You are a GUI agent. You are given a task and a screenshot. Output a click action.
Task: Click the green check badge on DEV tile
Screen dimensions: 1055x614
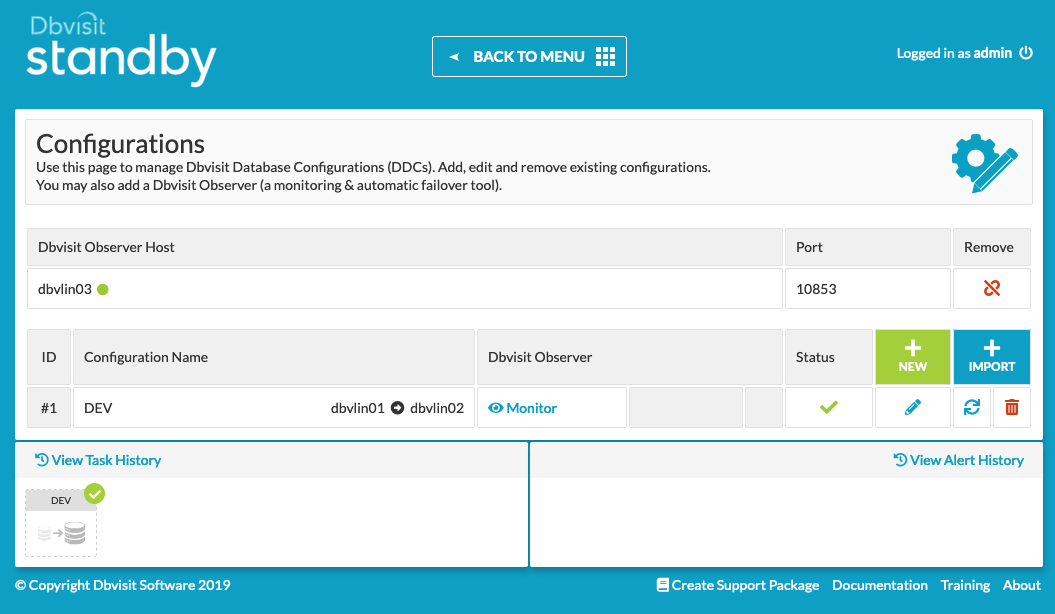click(95, 494)
